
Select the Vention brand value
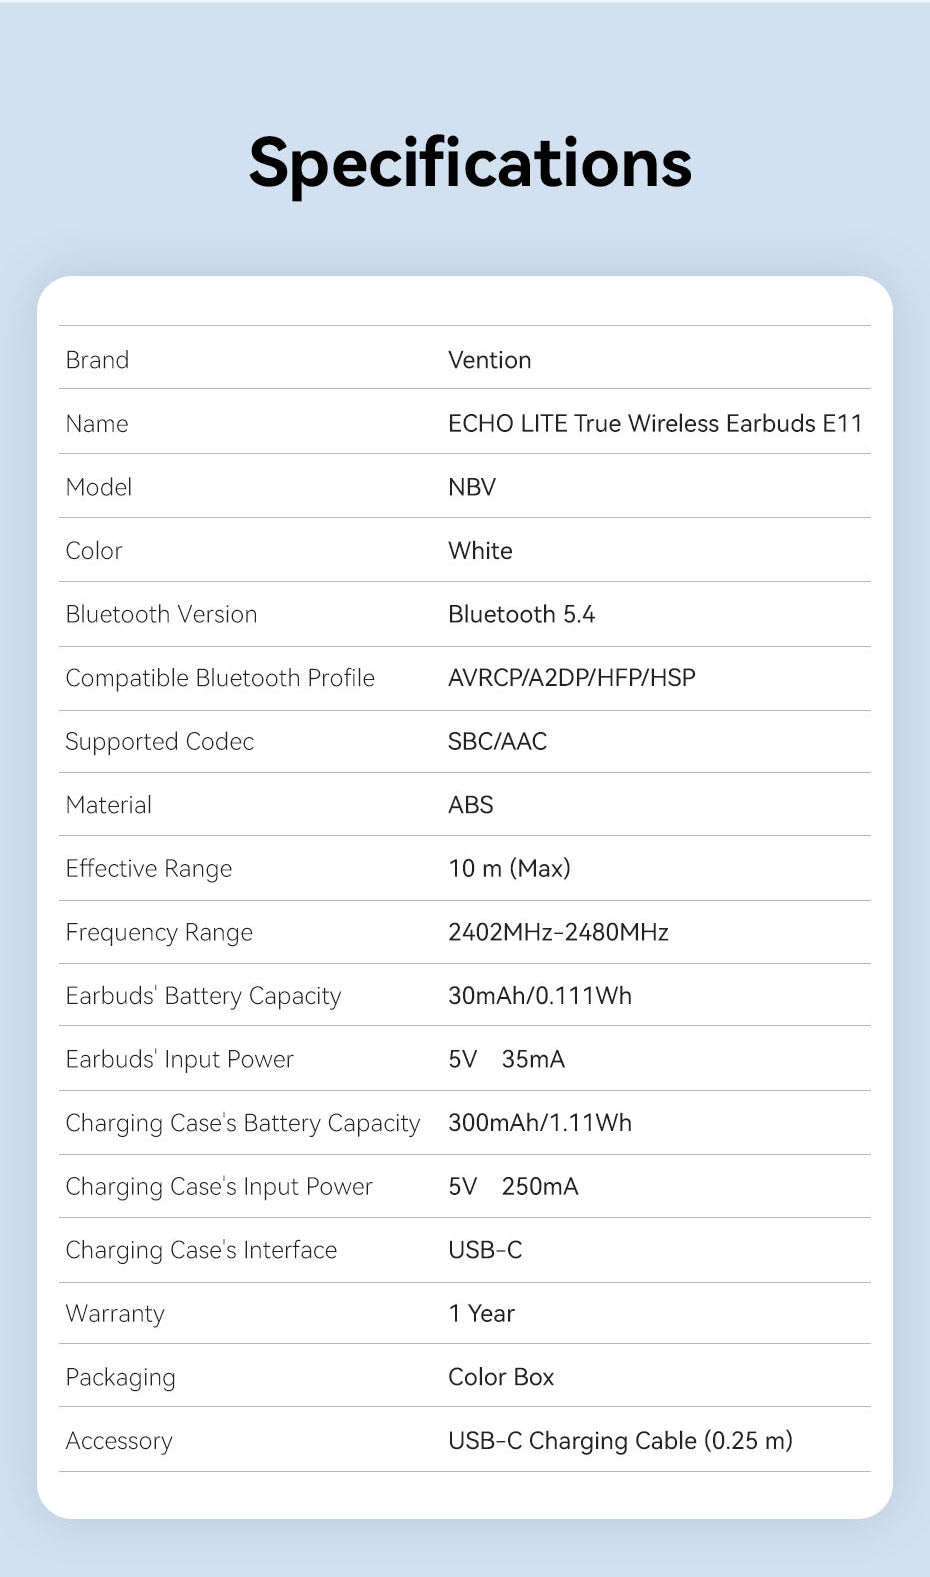489,360
